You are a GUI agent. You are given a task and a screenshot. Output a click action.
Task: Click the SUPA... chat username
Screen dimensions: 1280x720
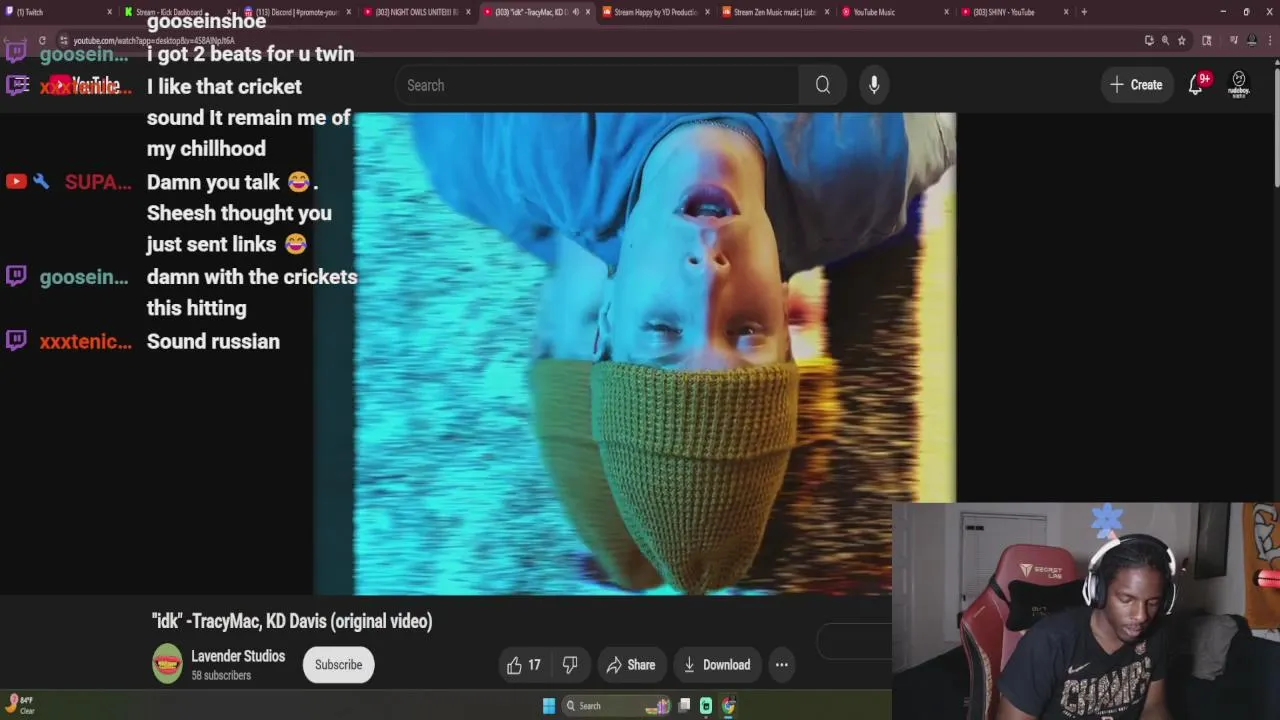click(98, 182)
